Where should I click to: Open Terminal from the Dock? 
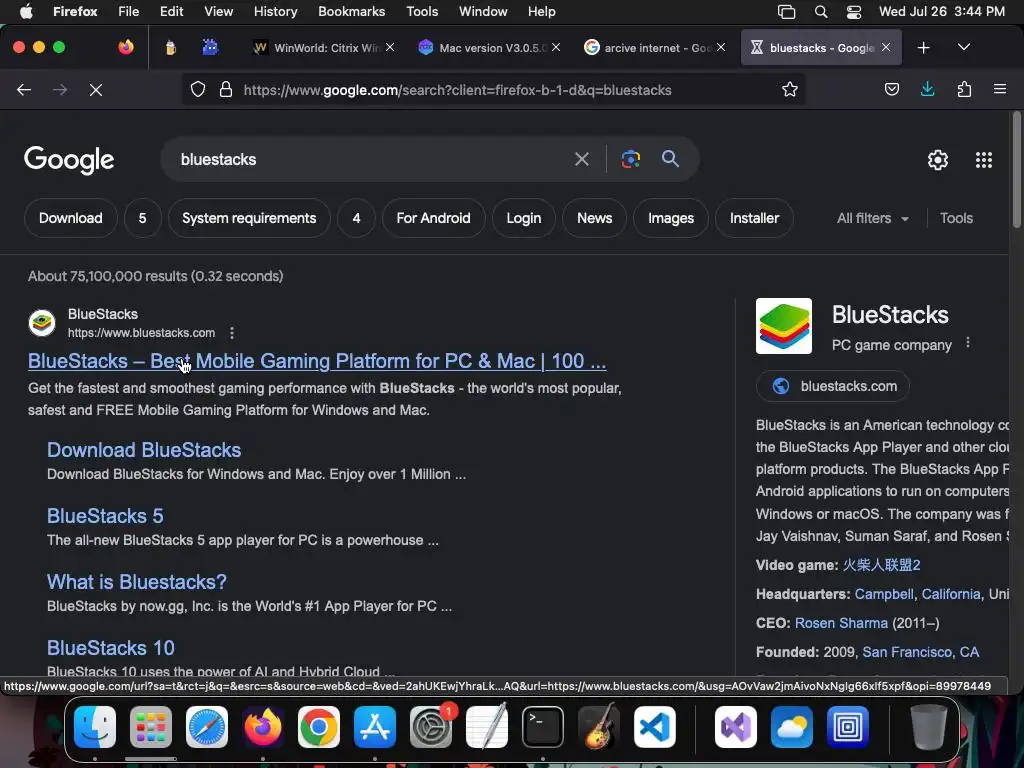(543, 726)
